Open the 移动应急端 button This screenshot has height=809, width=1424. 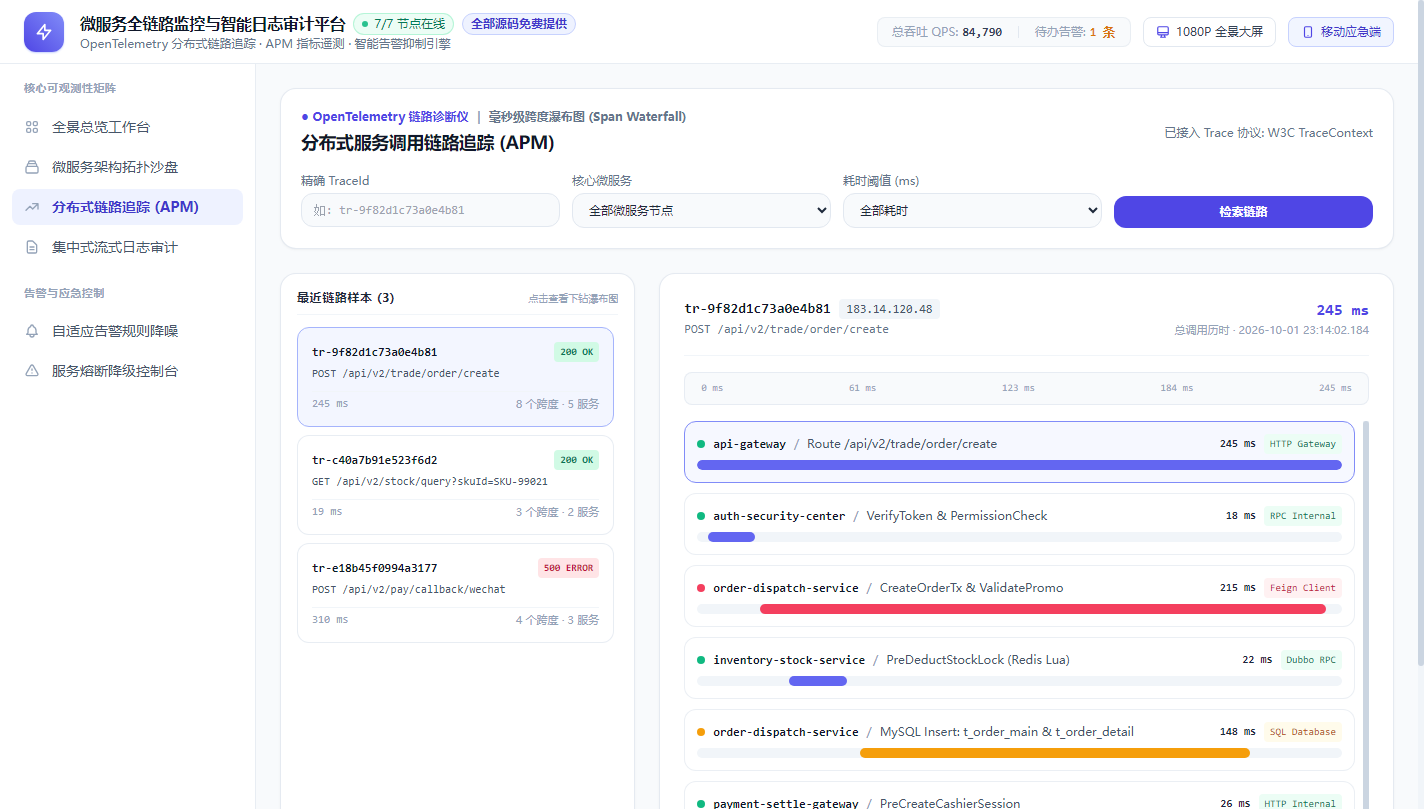click(1341, 32)
